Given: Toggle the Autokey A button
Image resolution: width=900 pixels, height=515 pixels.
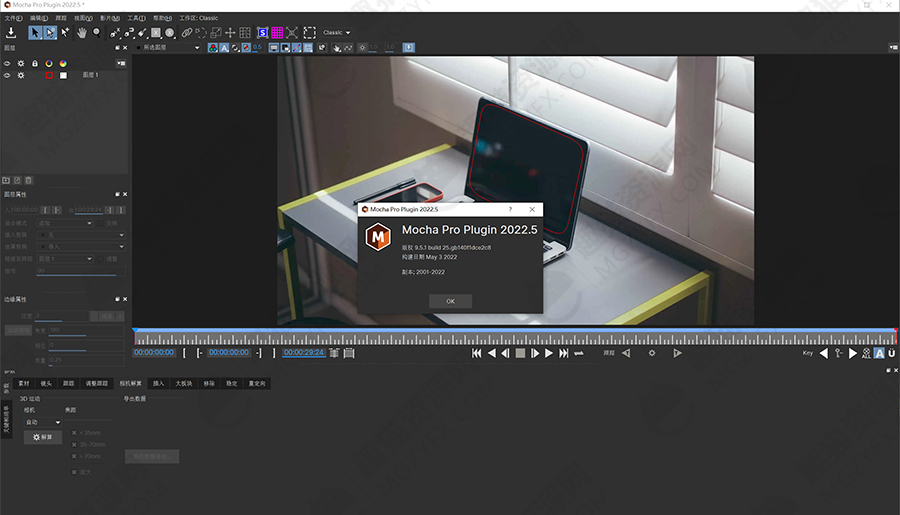Looking at the screenshot, I should (879, 353).
